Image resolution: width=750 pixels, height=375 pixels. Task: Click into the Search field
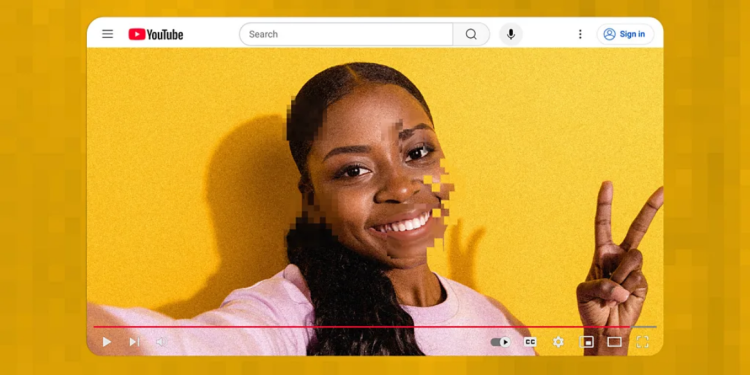click(x=346, y=34)
